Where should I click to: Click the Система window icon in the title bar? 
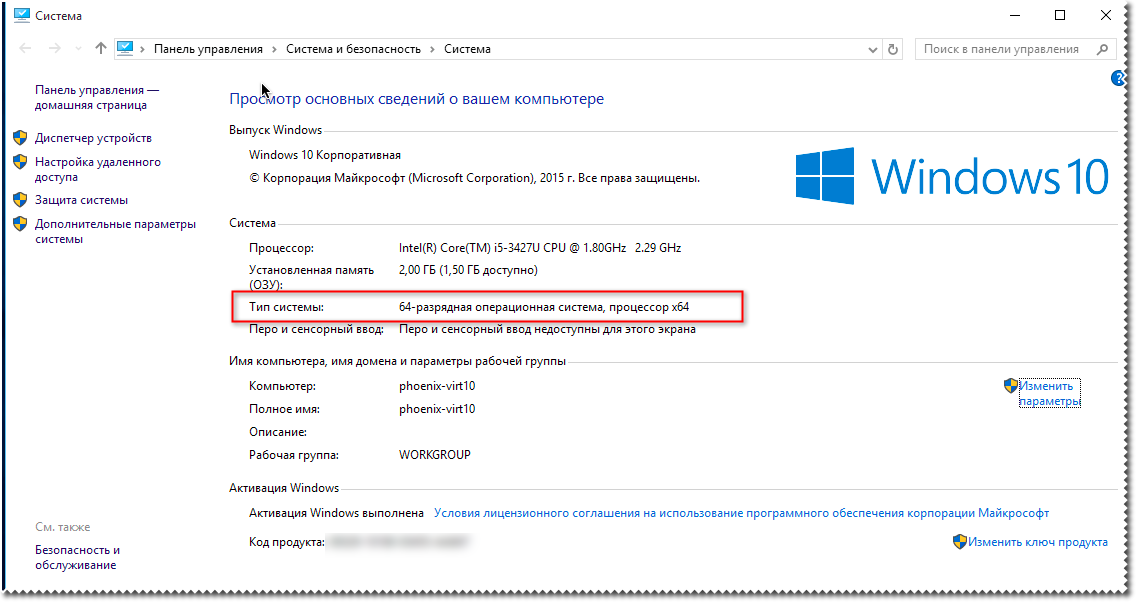(22, 15)
